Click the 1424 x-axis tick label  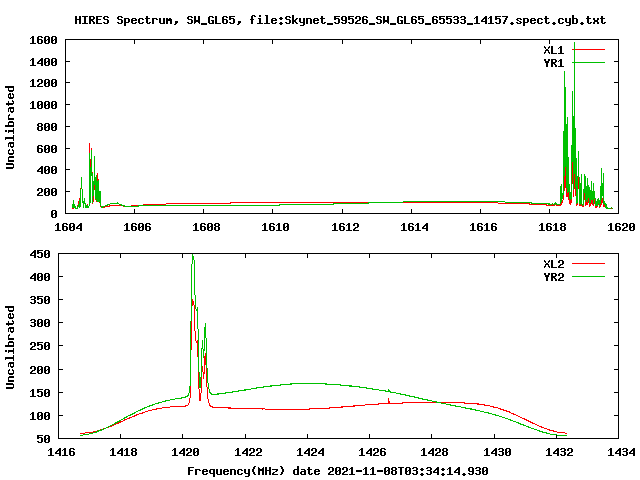[310, 452]
